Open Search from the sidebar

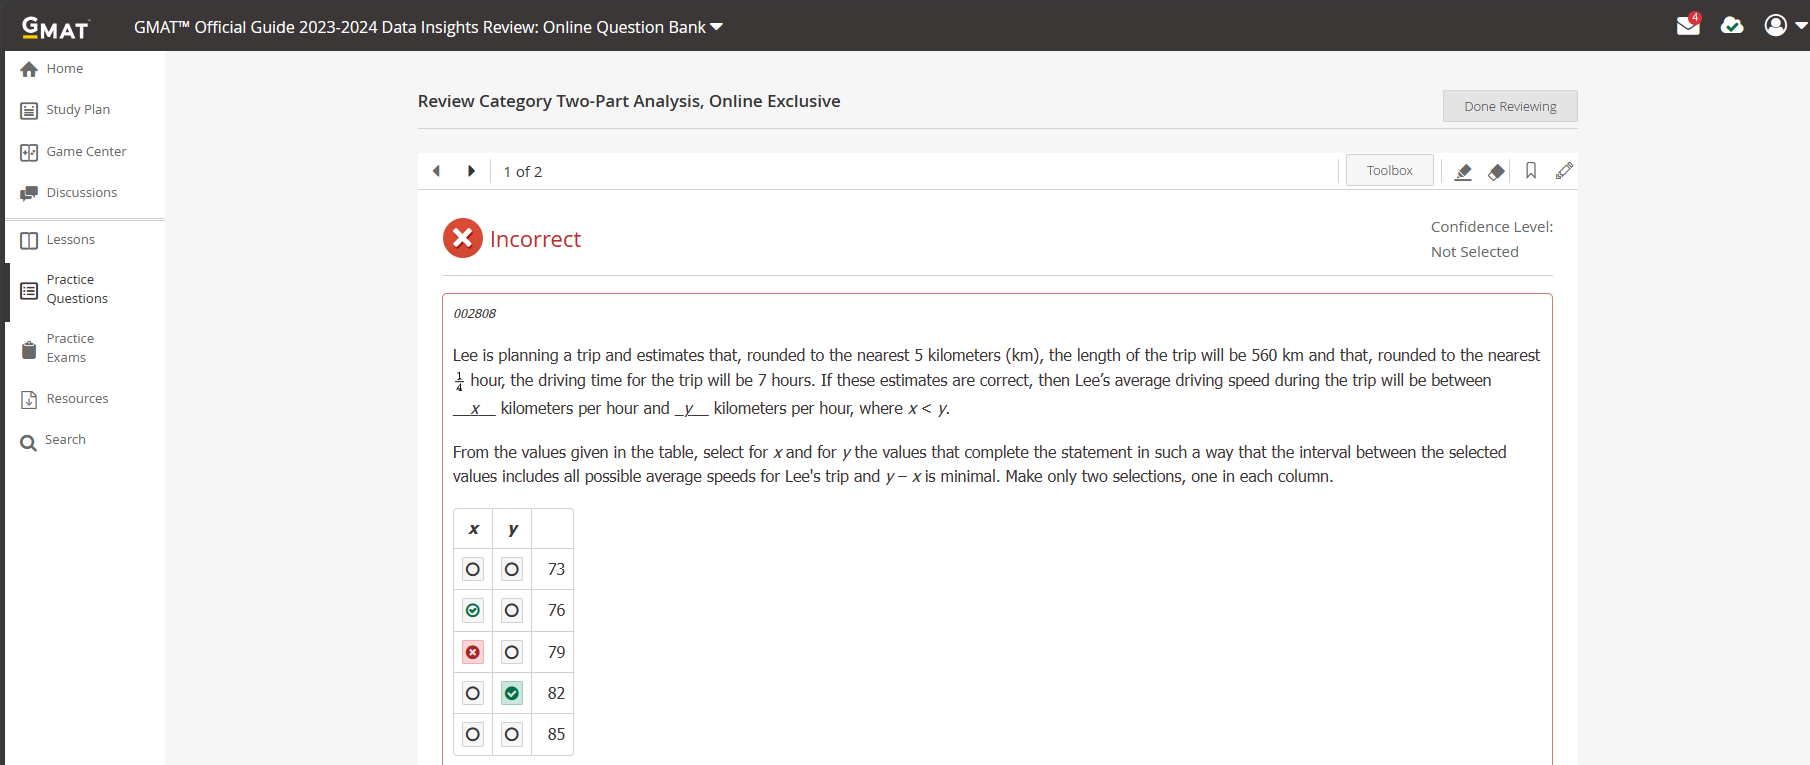(64, 440)
